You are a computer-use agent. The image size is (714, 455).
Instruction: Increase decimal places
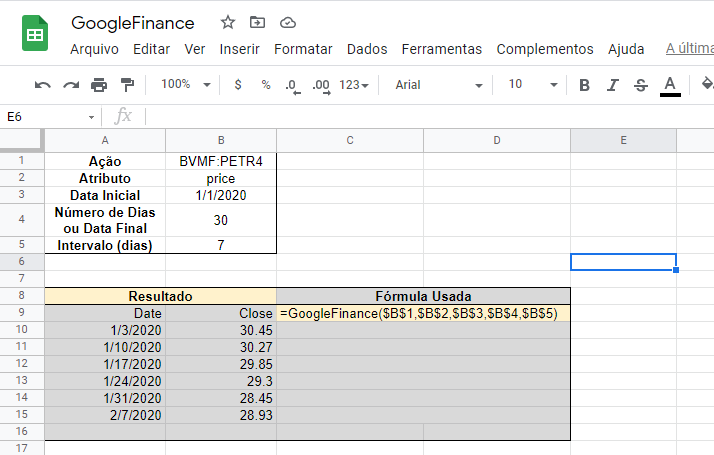pyautogui.click(x=321, y=86)
